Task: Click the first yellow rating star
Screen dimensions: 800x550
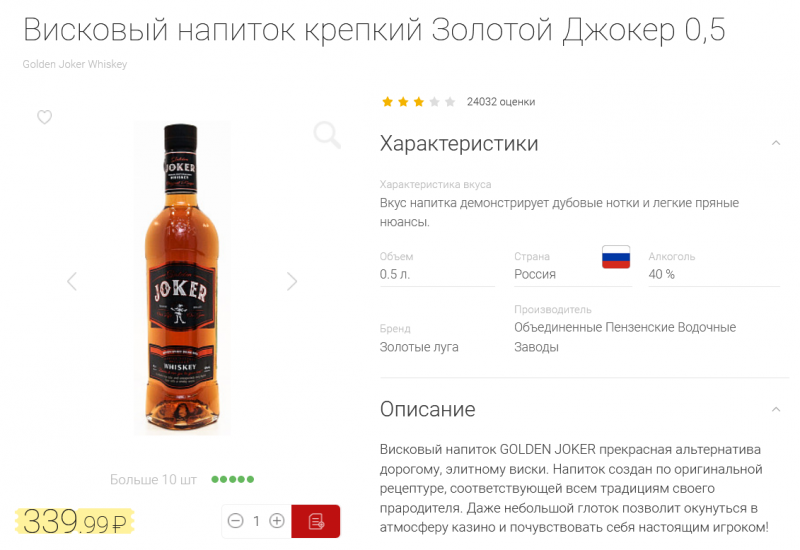Action: [x=387, y=102]
